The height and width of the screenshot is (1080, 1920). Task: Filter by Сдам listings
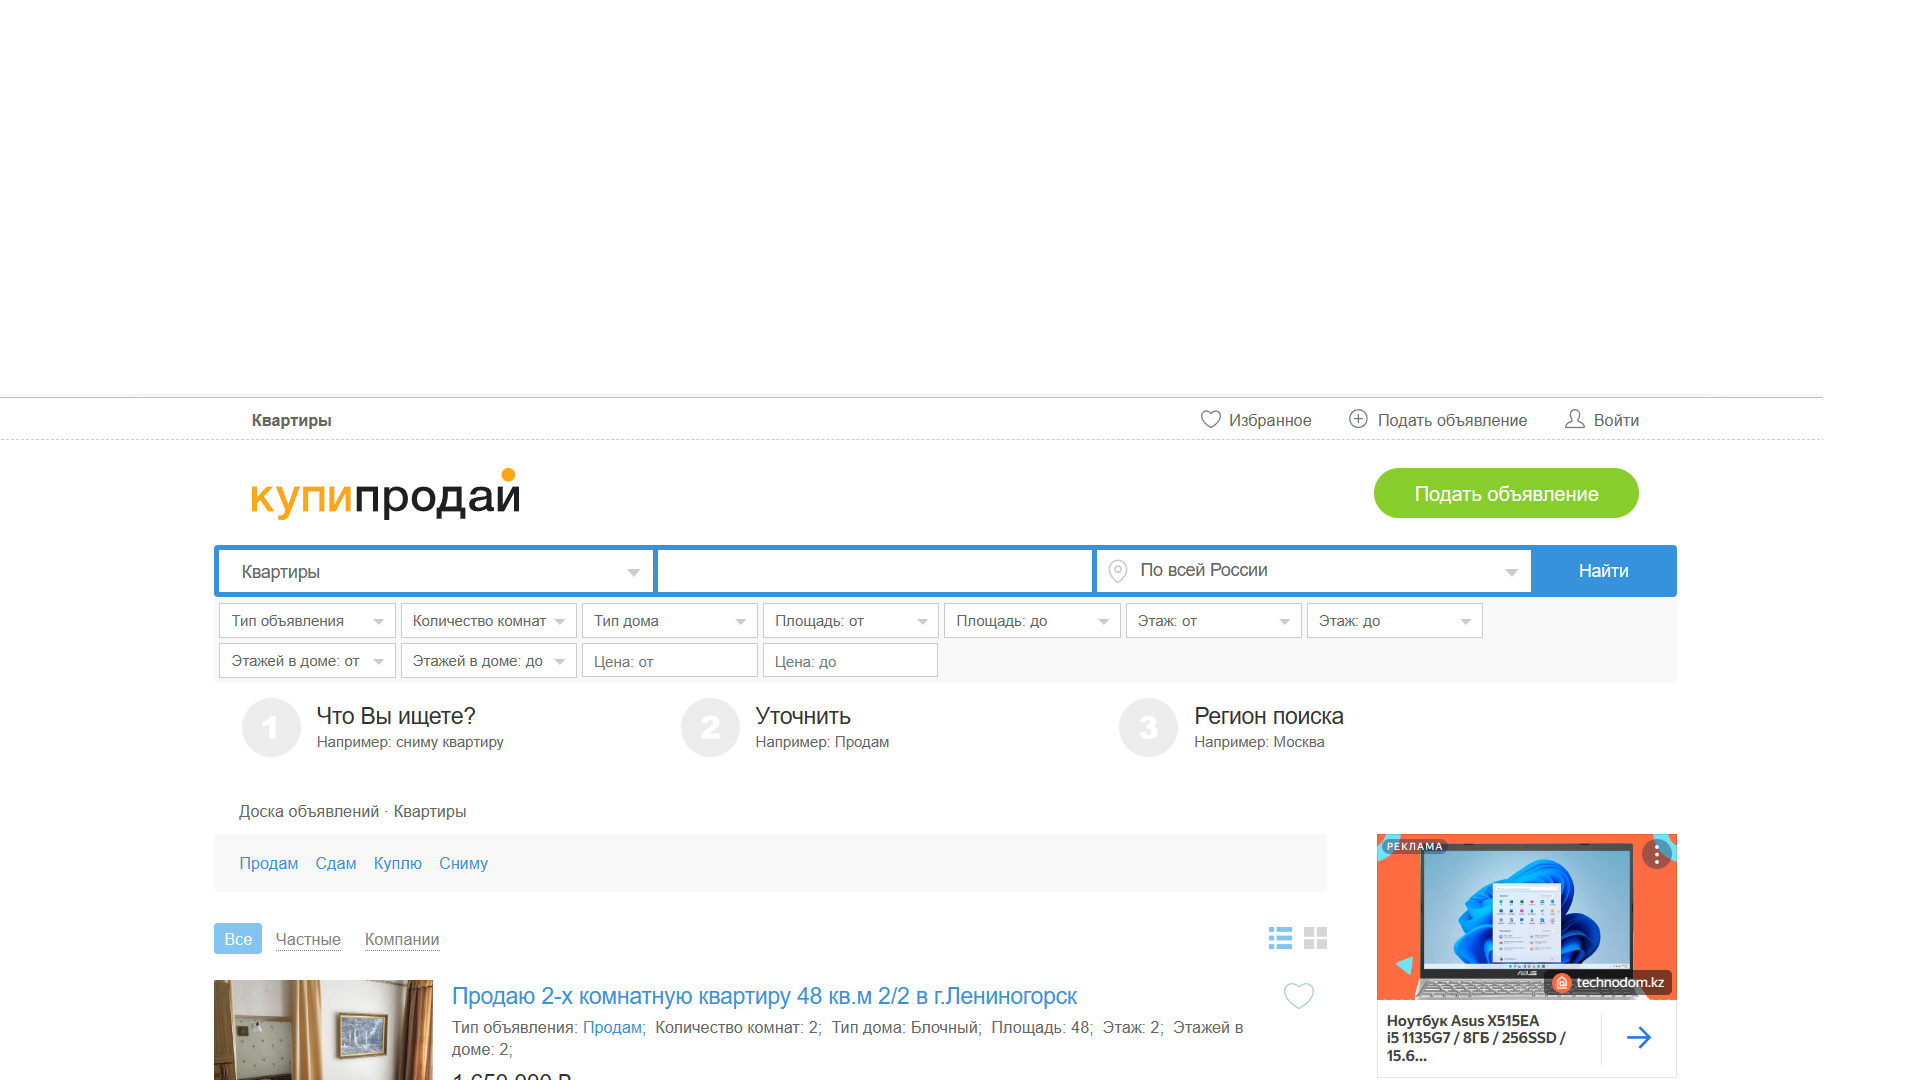336,864
